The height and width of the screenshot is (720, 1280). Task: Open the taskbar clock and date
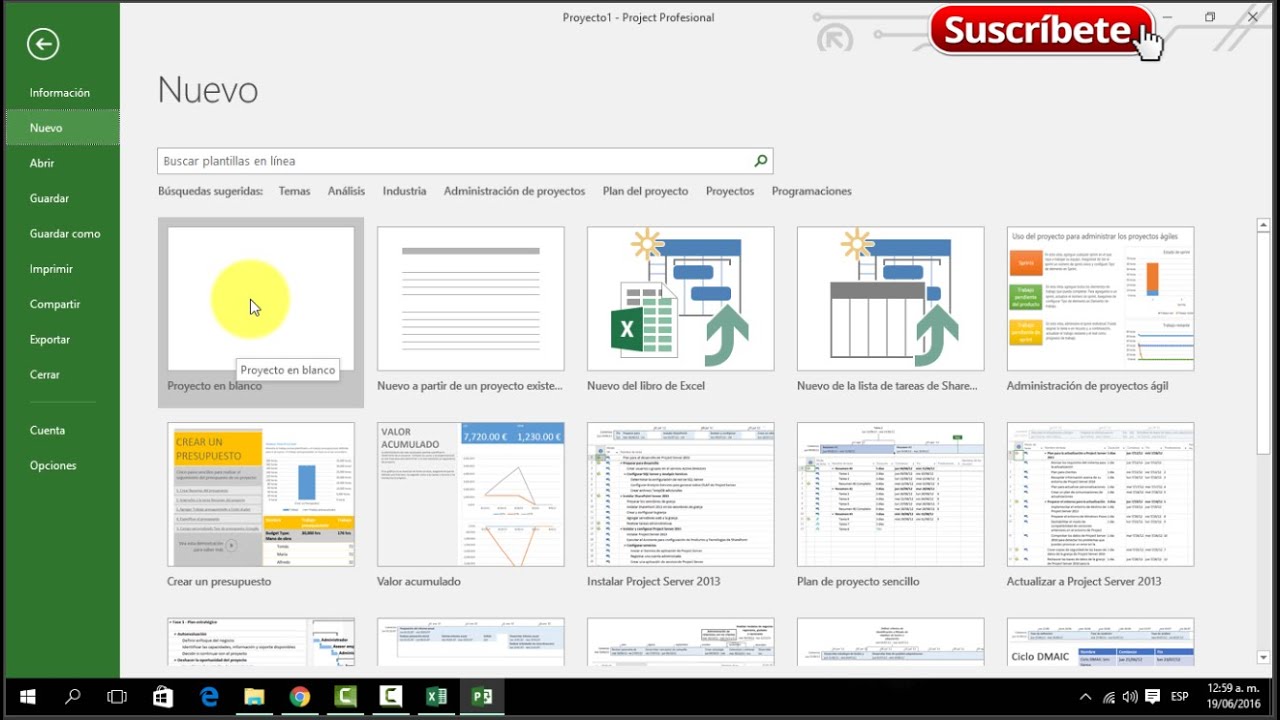(x=1232, y=696)
